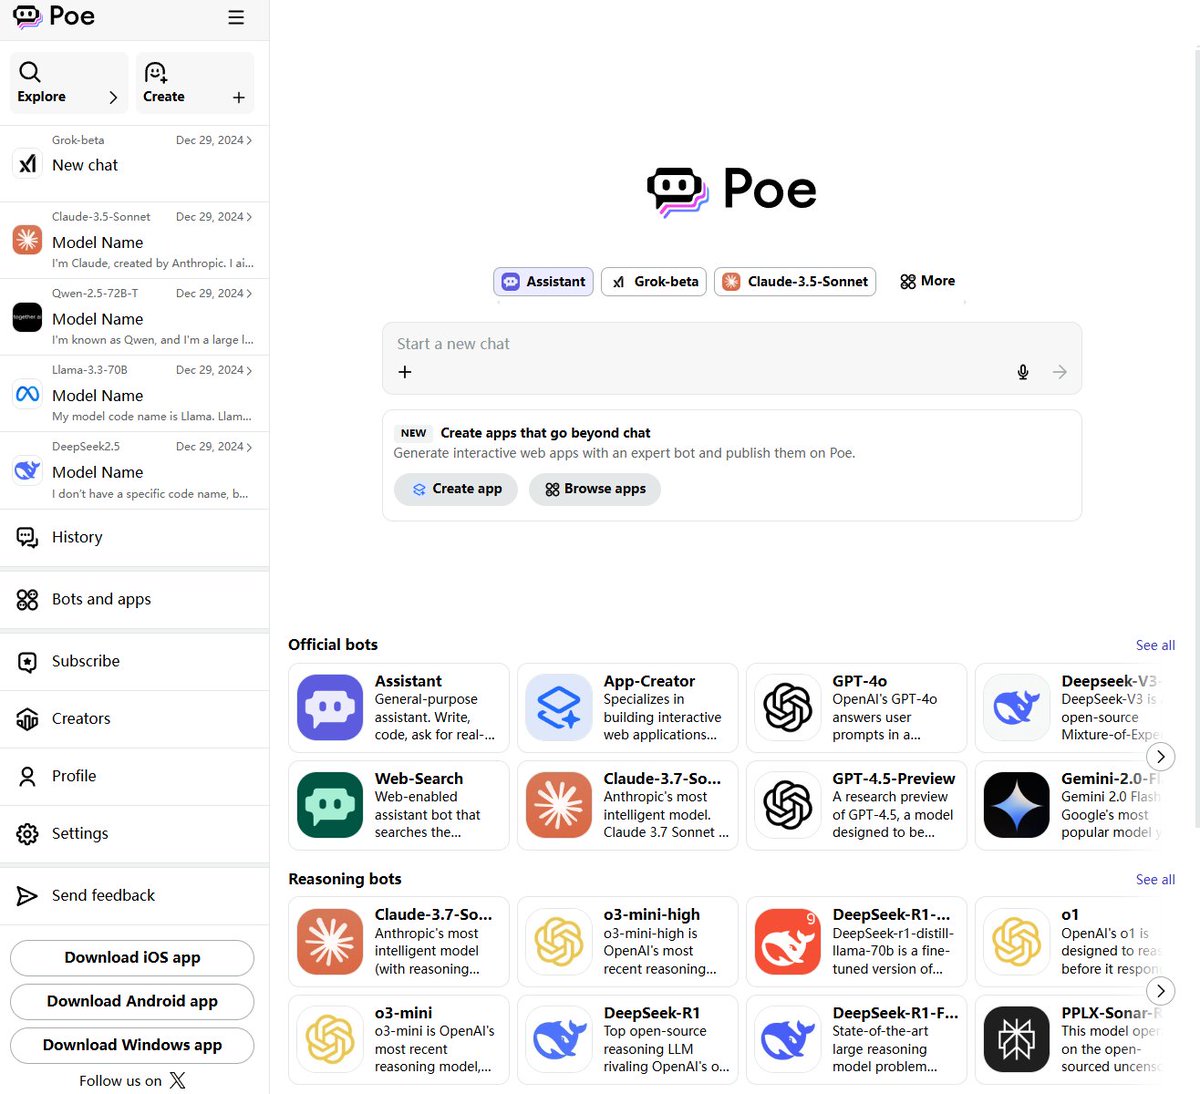
Task: Select the Claude-3.5-Sonnet bot chip
Action: pos(795,282)
